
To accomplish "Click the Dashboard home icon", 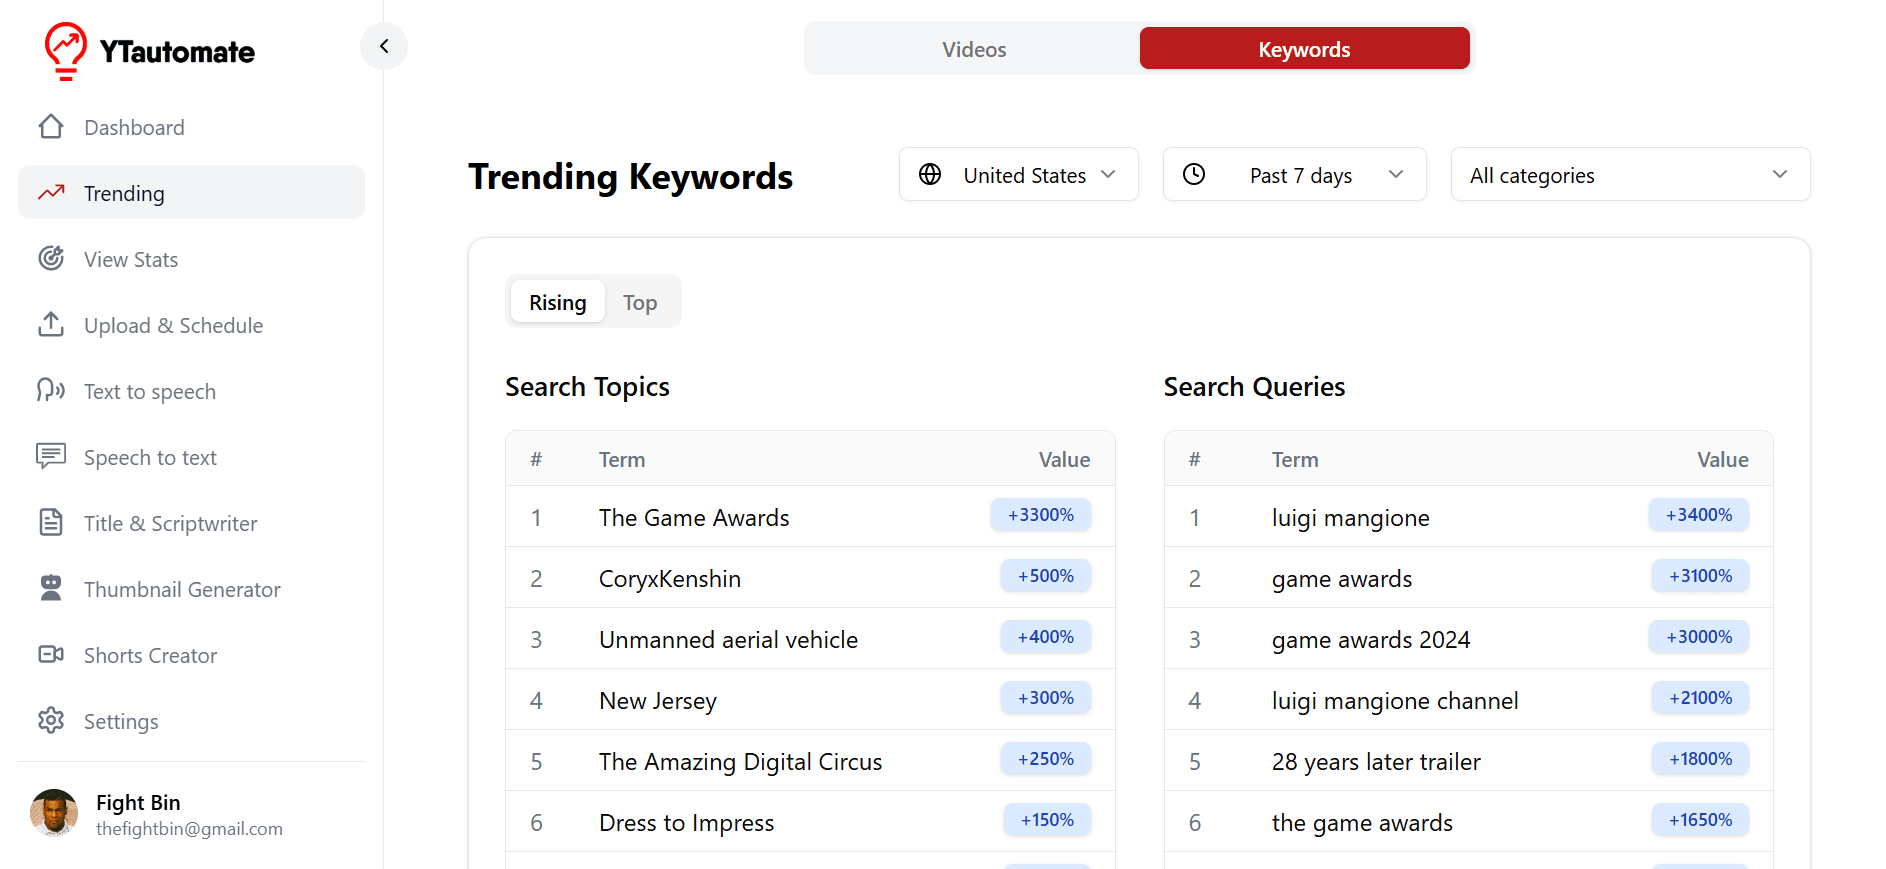I will (x=51, y=127).
